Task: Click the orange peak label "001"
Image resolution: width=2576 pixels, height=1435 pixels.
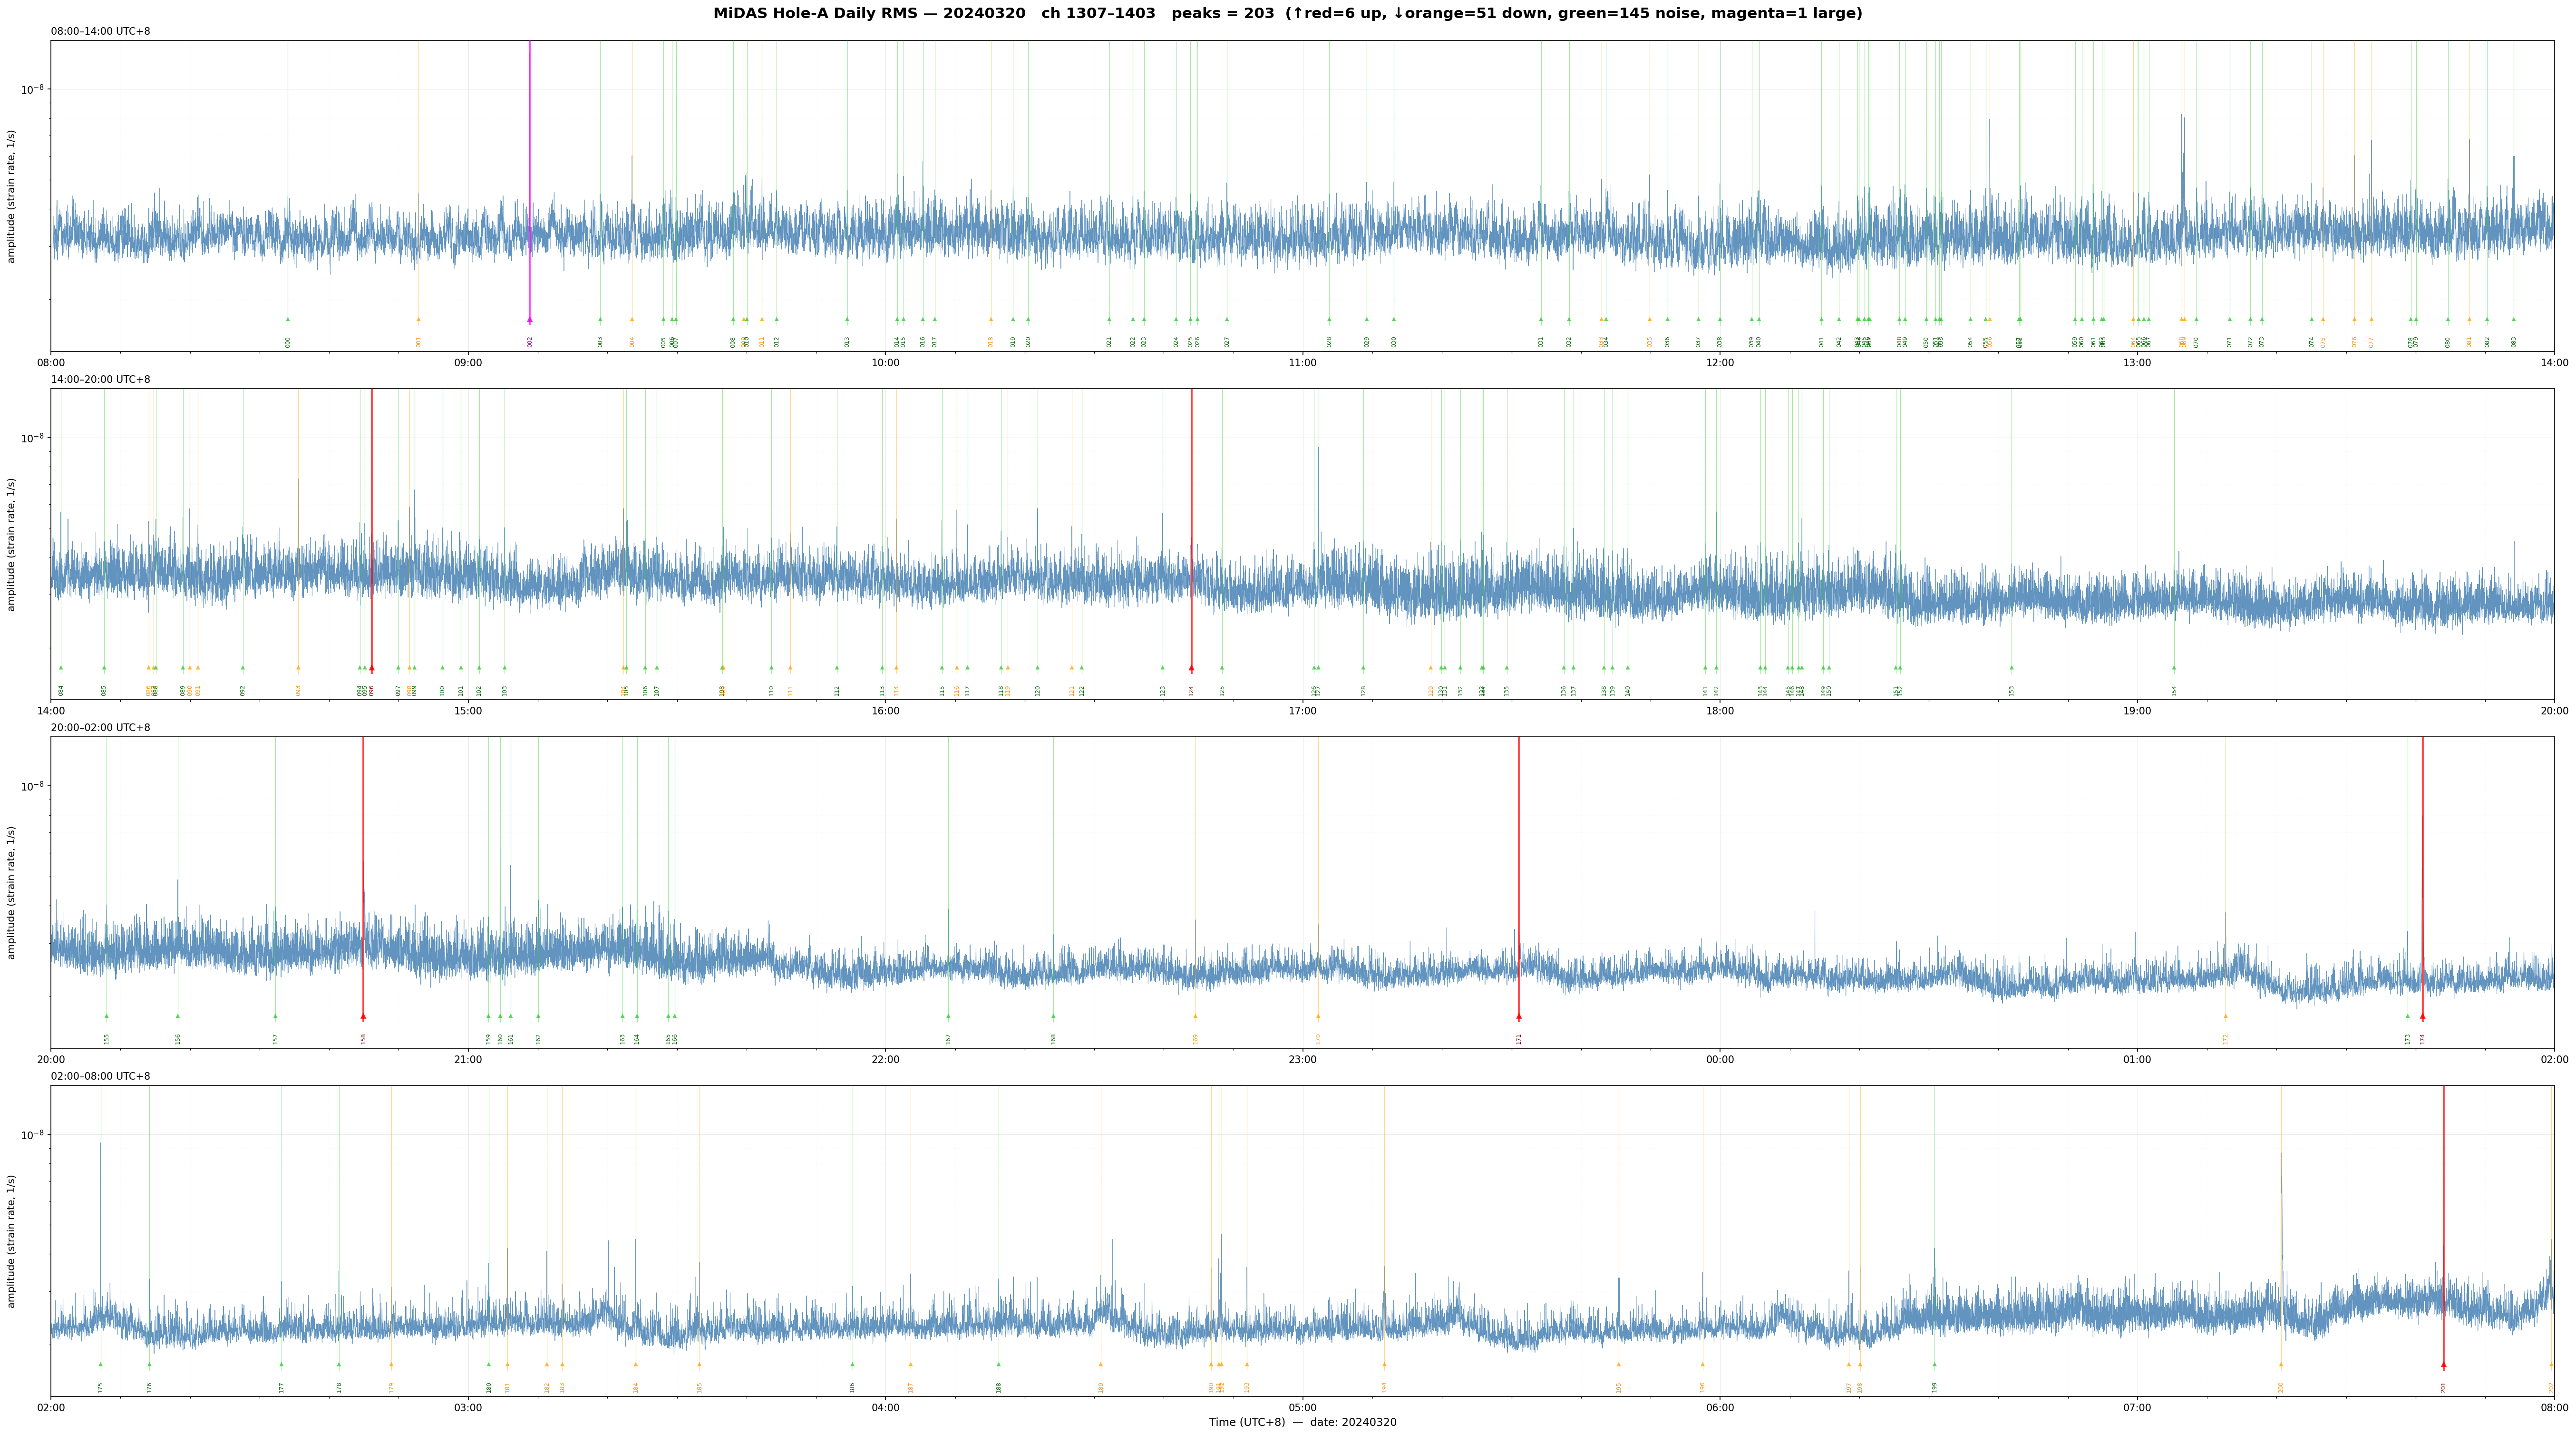Action: pyautogui.click(x=419, y=342)
